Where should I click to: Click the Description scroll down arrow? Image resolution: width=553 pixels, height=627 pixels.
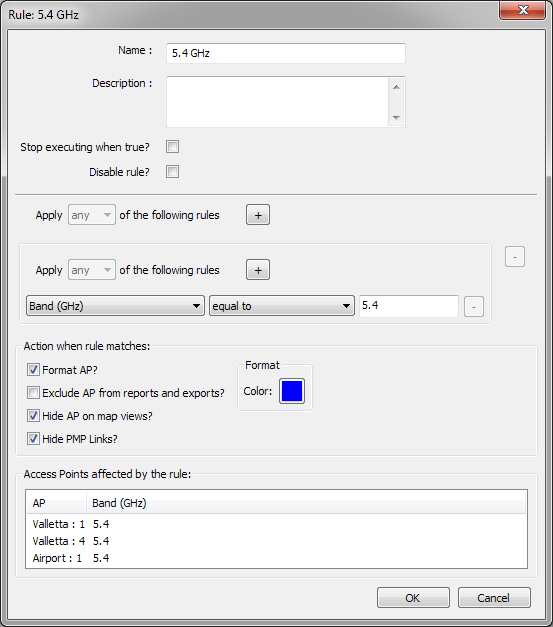click(x=396, y=117)
